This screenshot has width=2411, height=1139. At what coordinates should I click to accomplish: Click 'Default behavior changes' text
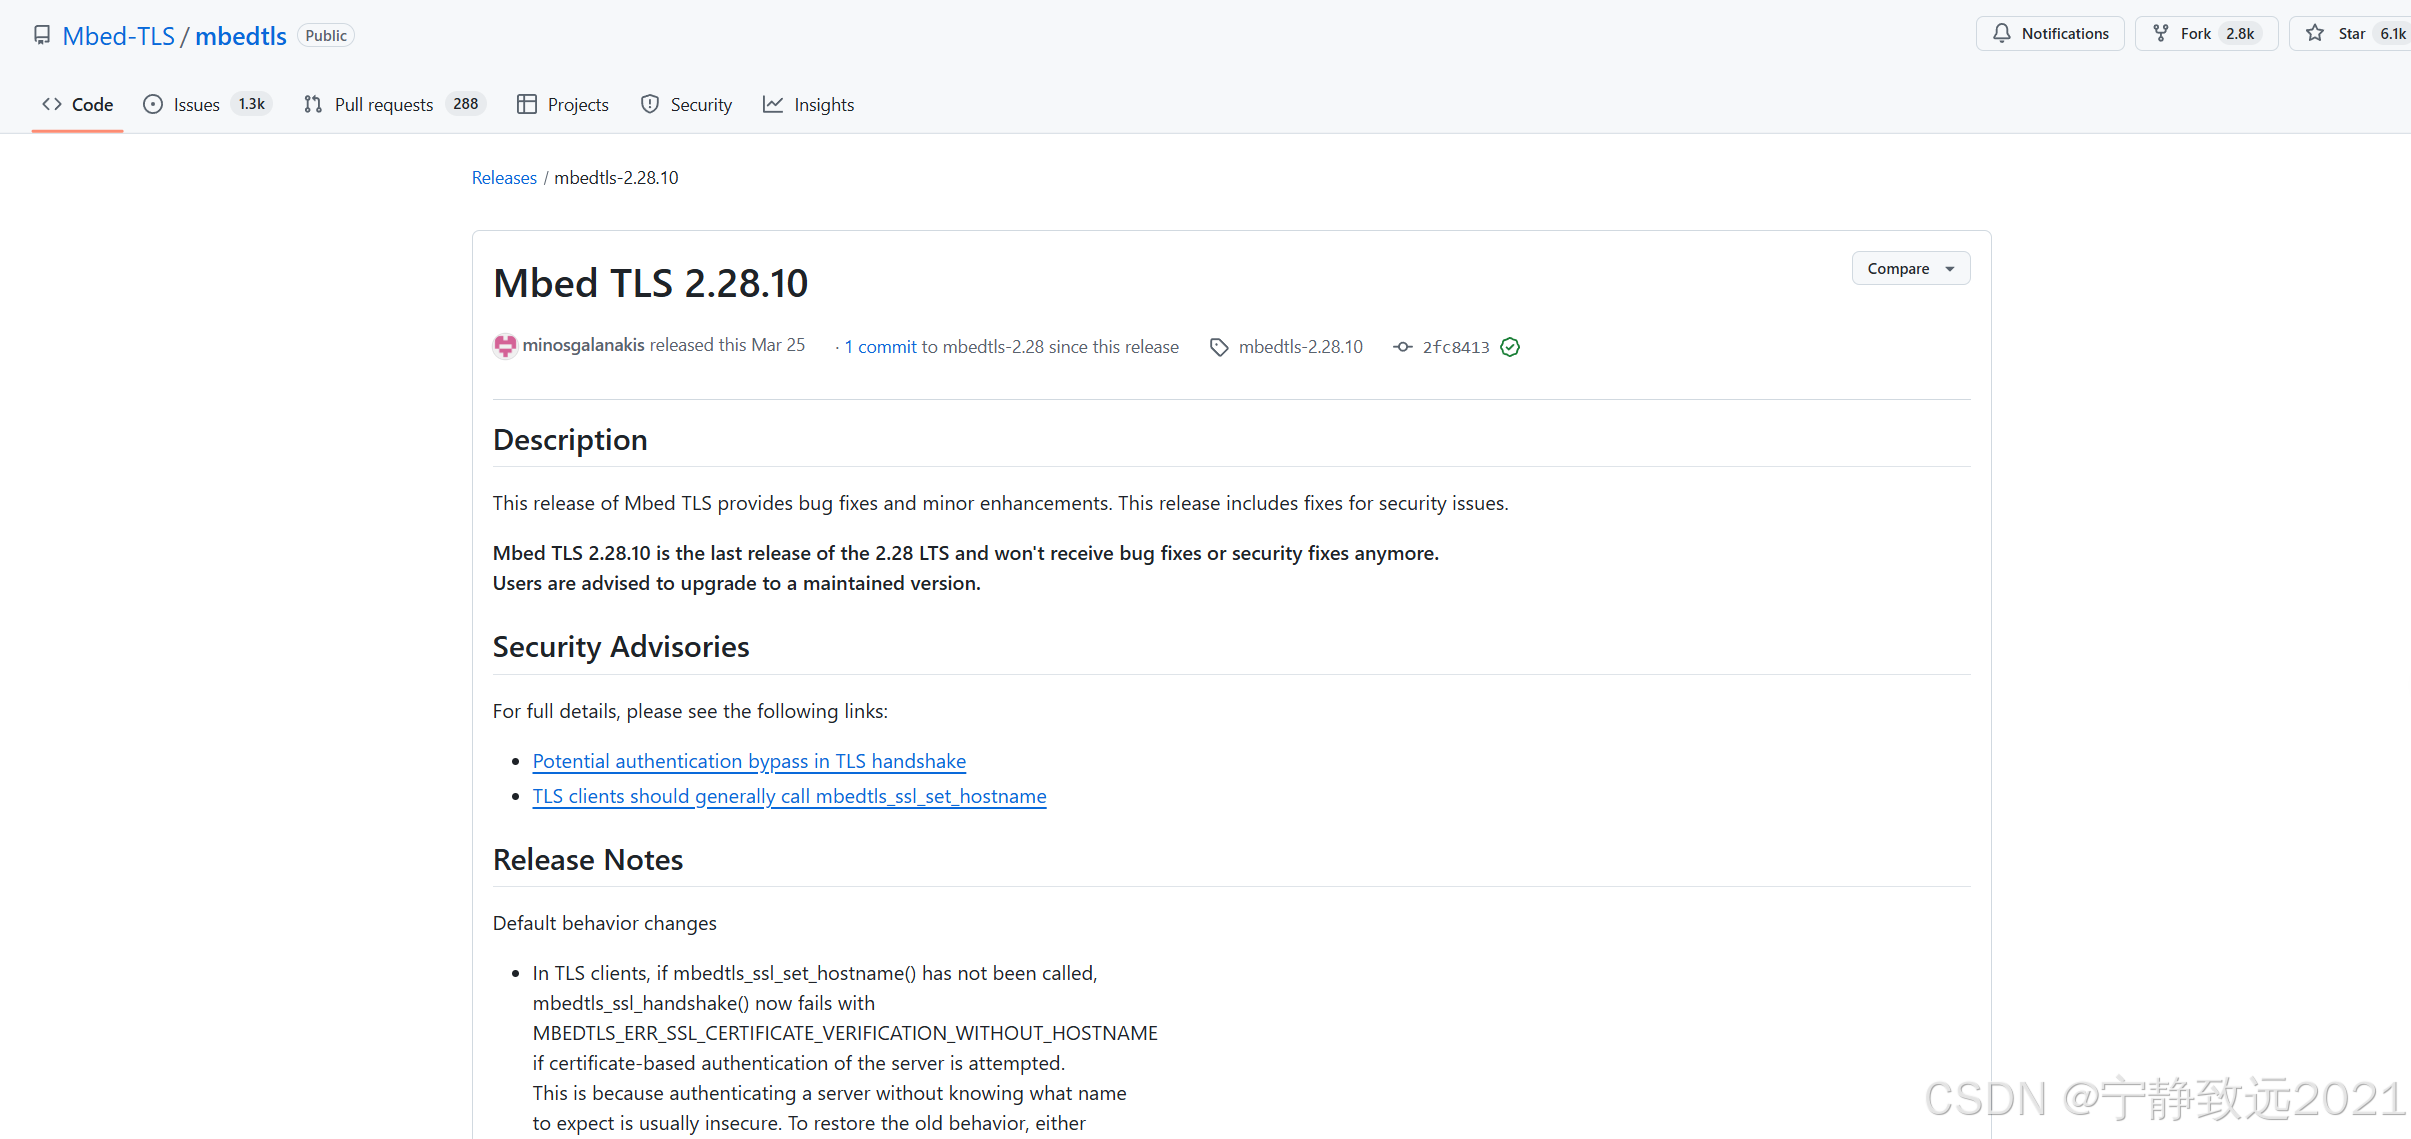tap(605, 923)
